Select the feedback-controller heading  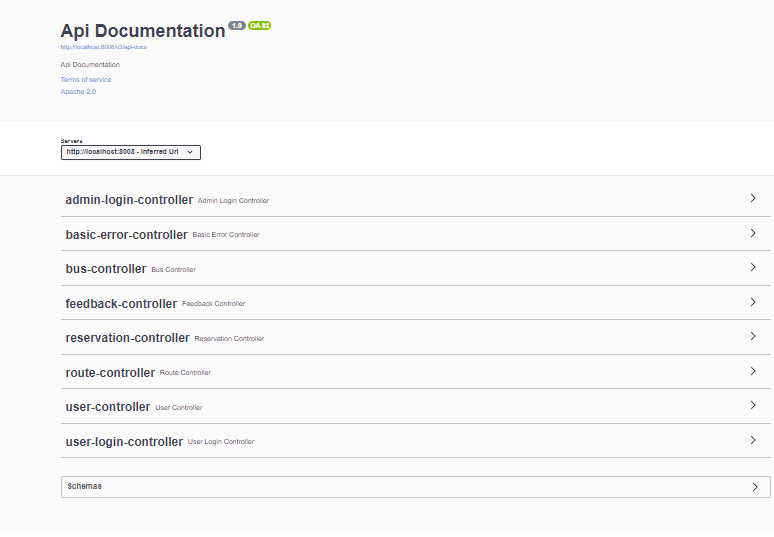(121, 303)
